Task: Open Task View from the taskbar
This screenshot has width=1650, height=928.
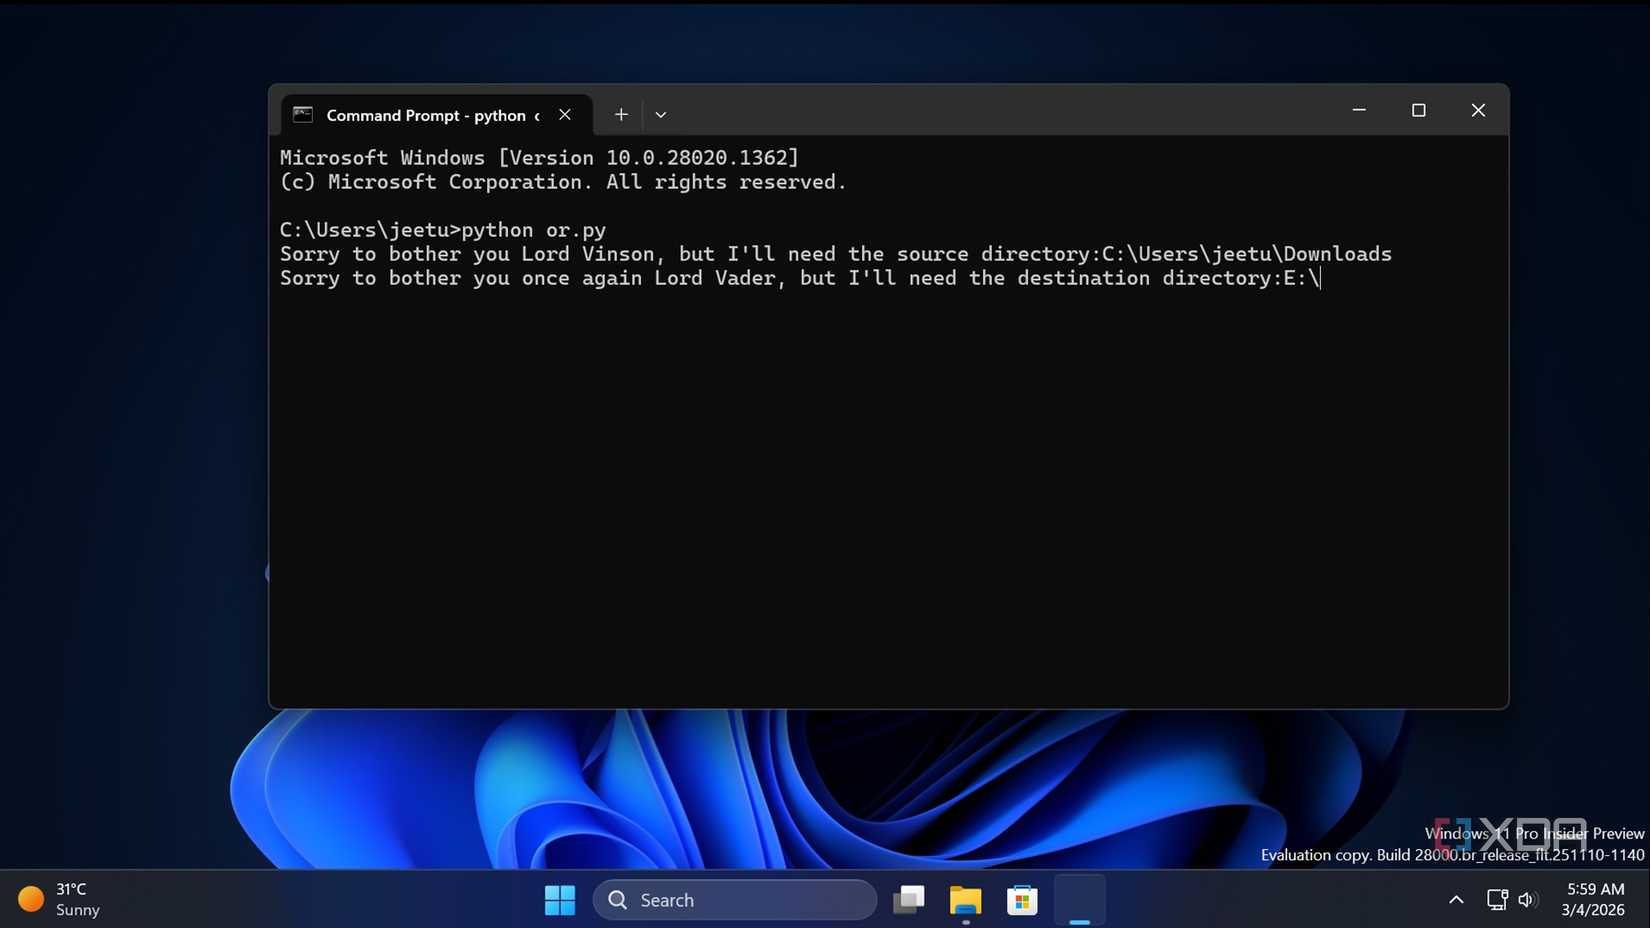Action: pyautogui.click(x=908, y=900)
